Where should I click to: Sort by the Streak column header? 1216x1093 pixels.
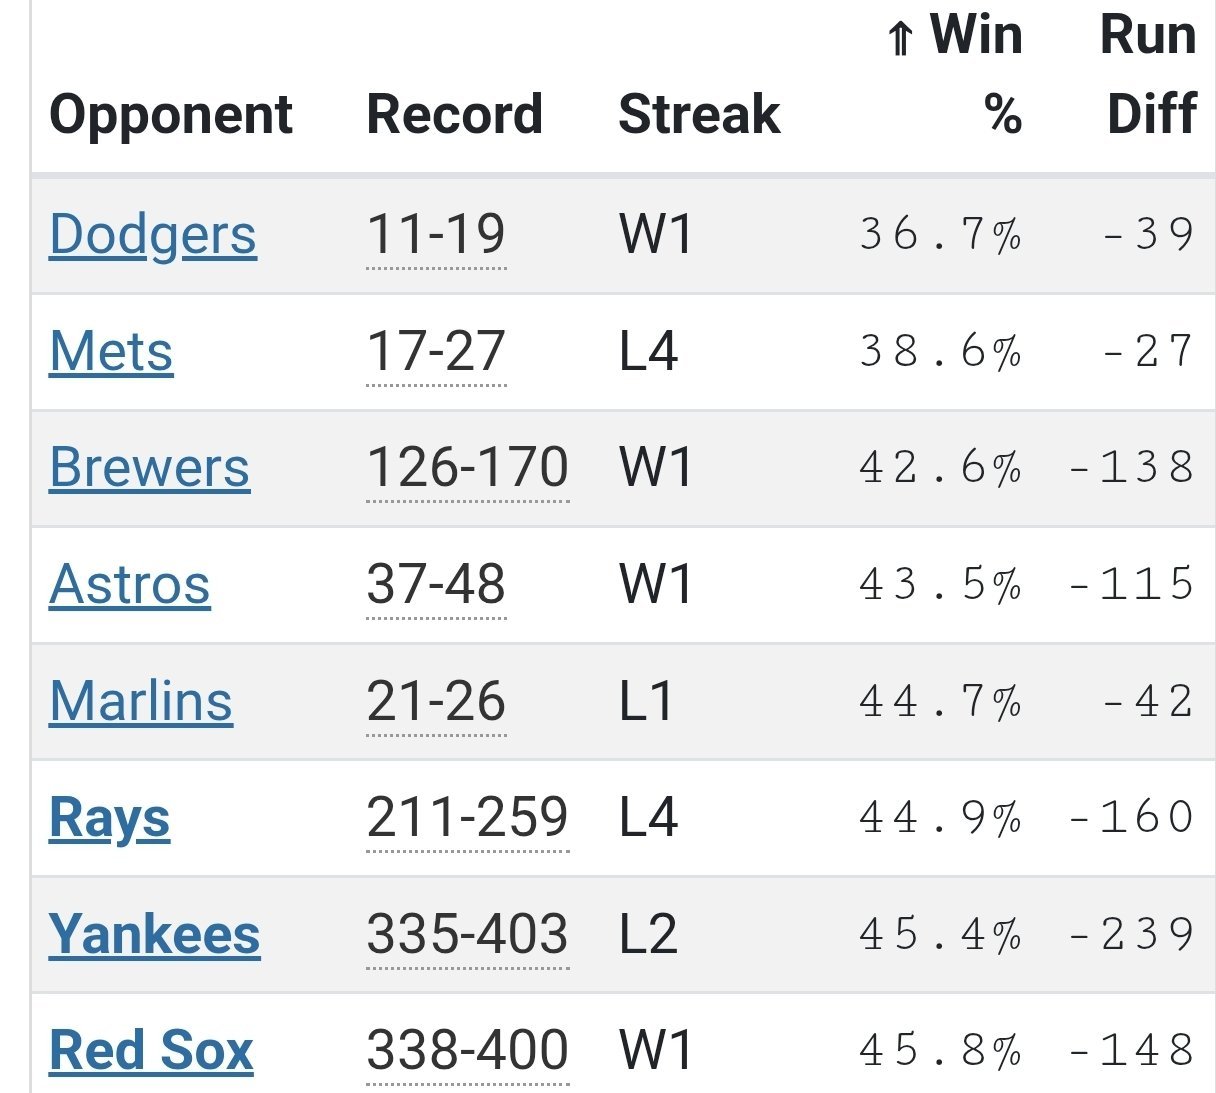tap(699, 114)
